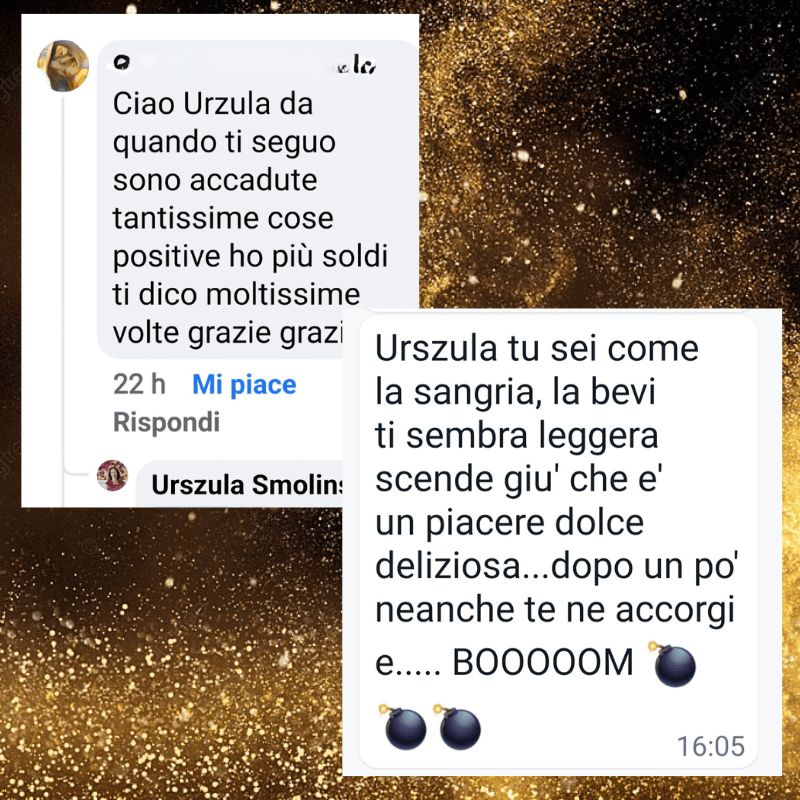Click the reply thread connector line

[x=64, y=286]
